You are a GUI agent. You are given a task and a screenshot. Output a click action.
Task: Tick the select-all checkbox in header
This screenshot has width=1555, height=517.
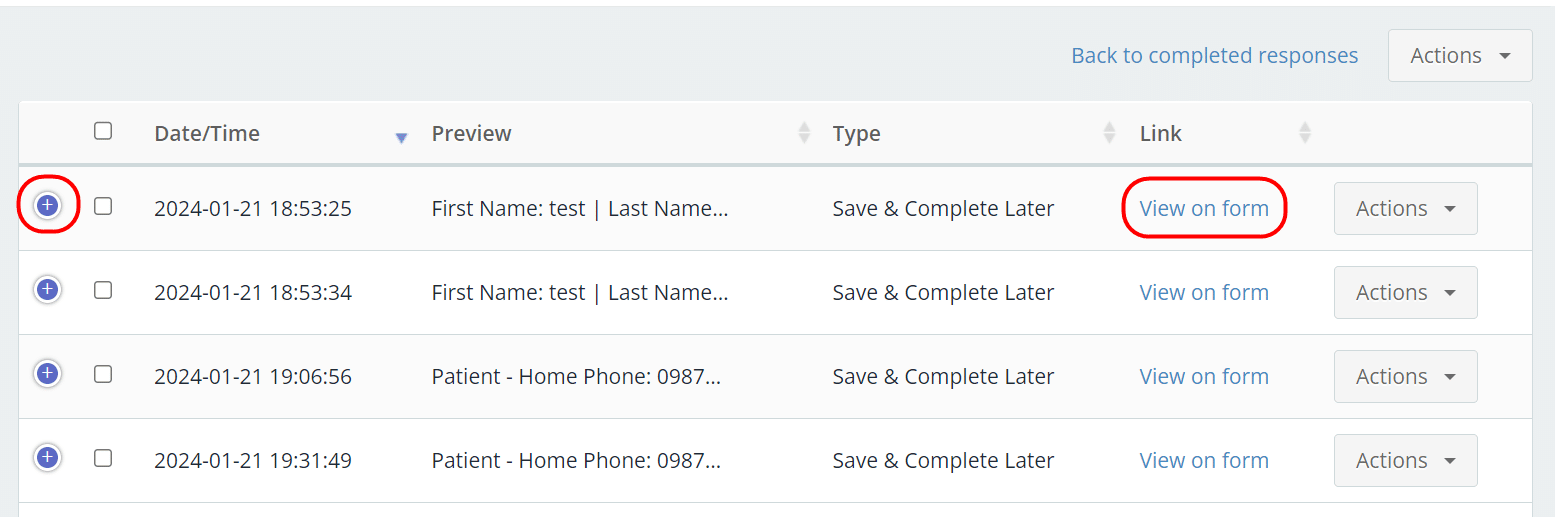pyautogui.click(x=103, y=131)
